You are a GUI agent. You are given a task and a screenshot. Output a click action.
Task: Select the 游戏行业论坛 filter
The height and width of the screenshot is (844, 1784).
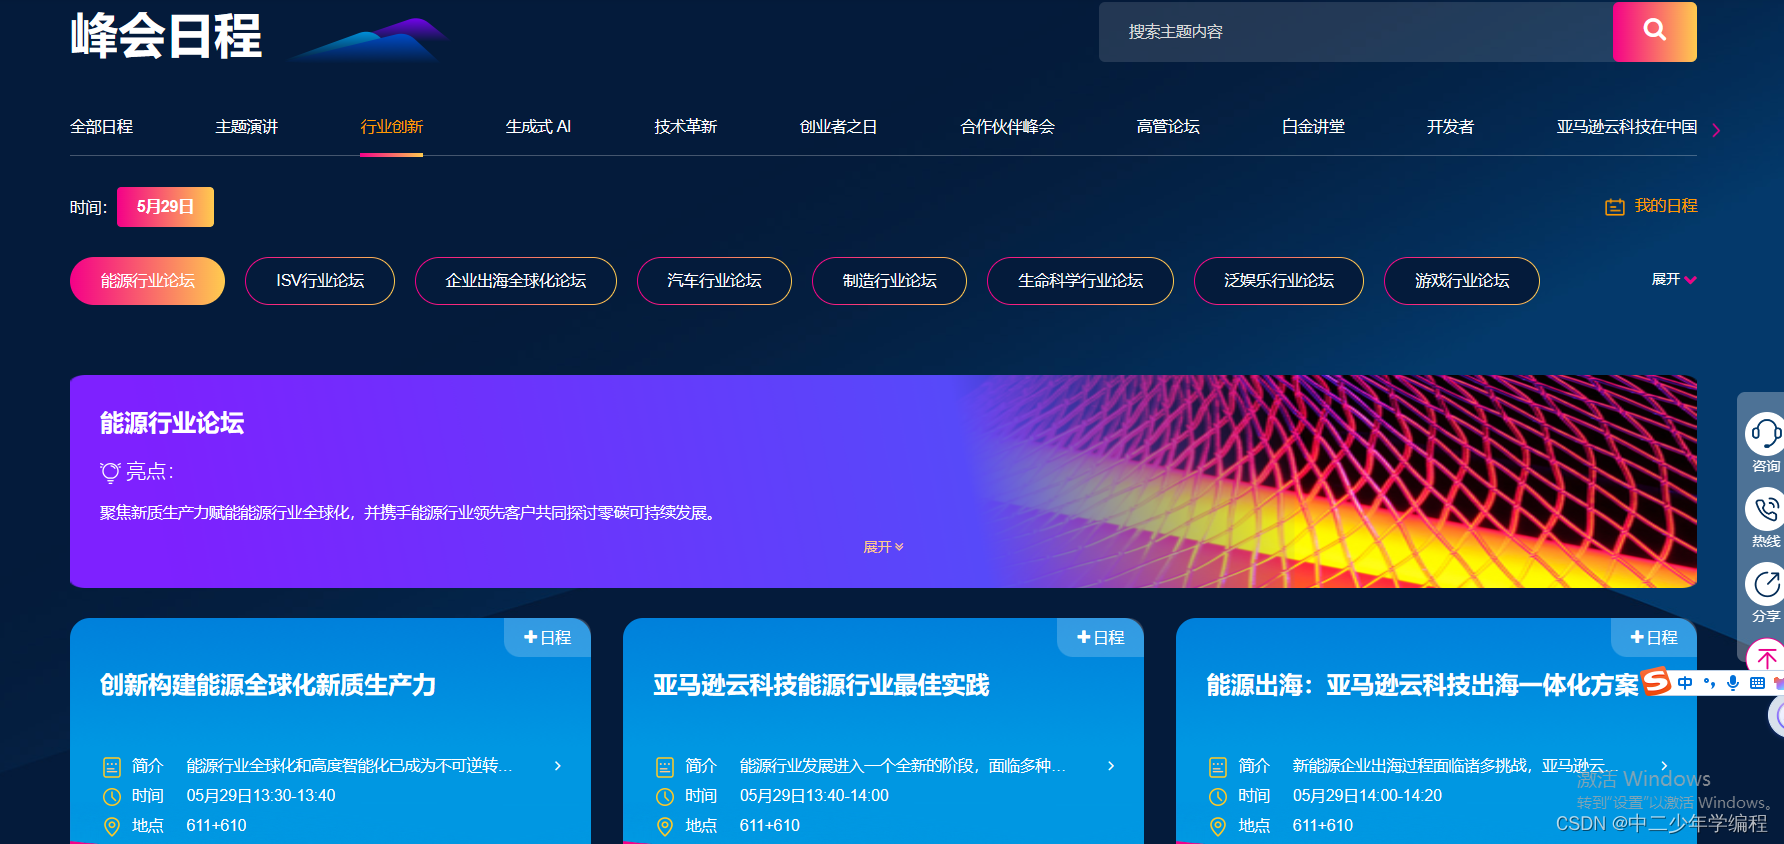pyautogui.click(x=1462, y=281)
